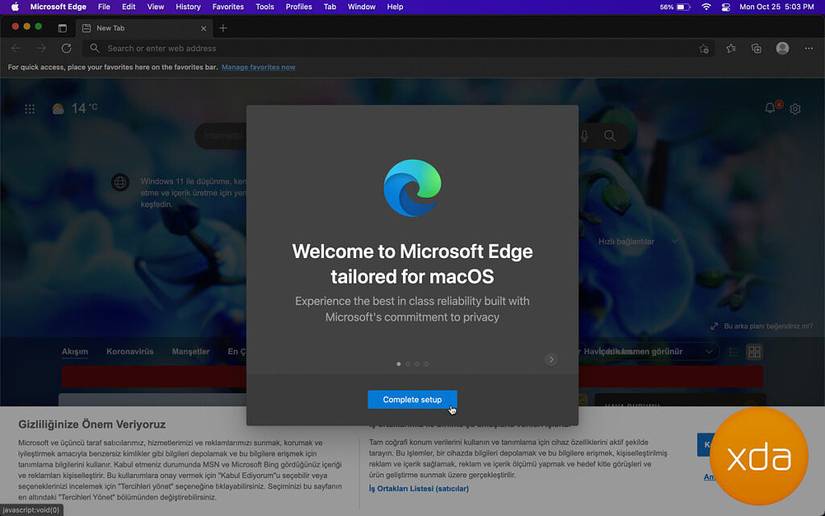
Task: Open the Collections icon
Action: (756, 48)
